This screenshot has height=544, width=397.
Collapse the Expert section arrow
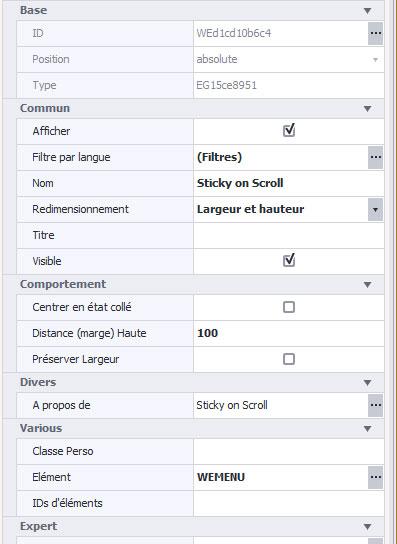tap(368, 527)
